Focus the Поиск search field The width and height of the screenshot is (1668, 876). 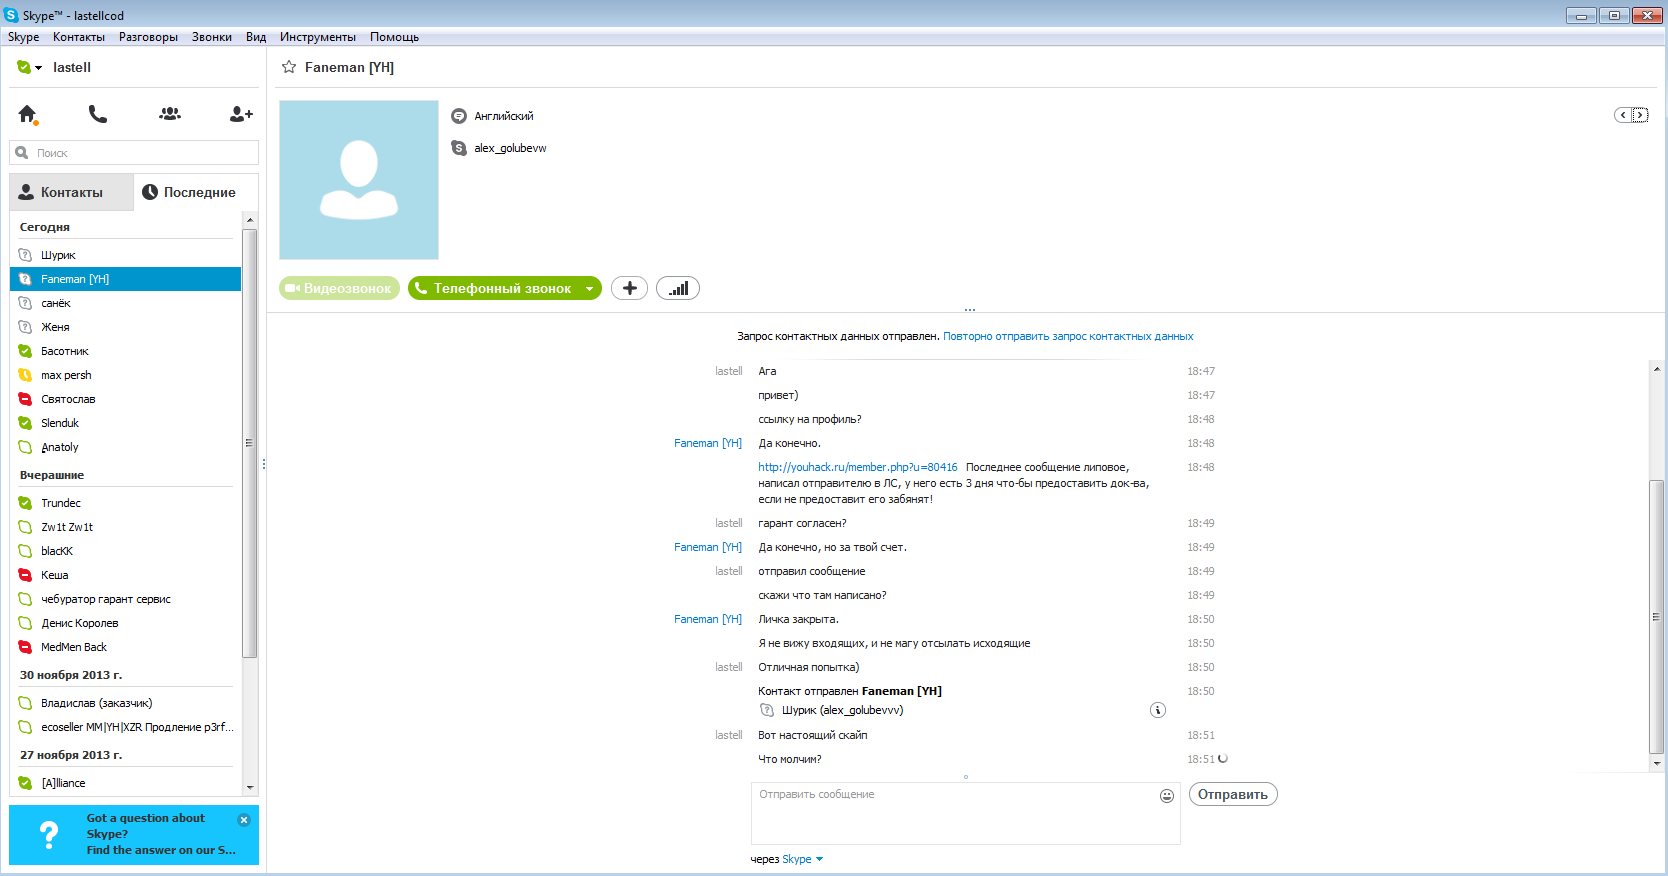tap(134, 153)
